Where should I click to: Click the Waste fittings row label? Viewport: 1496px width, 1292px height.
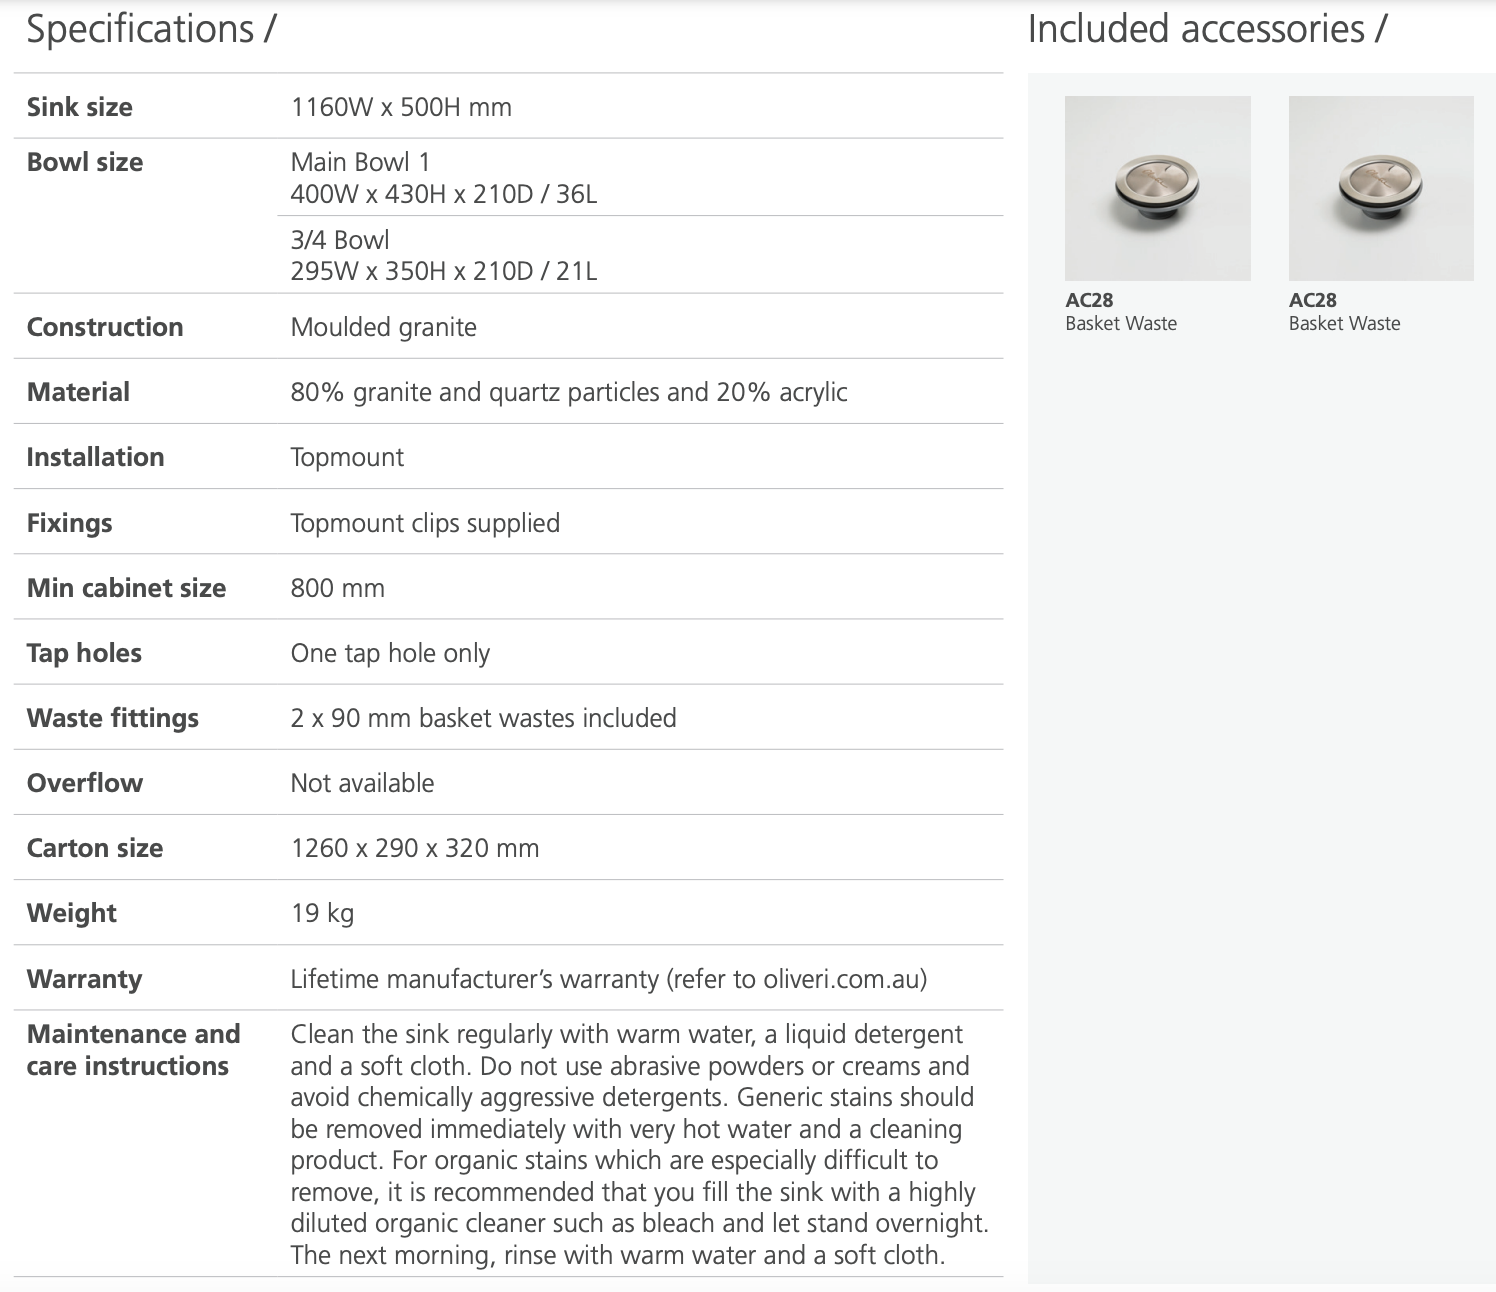[x=112, y=718]
